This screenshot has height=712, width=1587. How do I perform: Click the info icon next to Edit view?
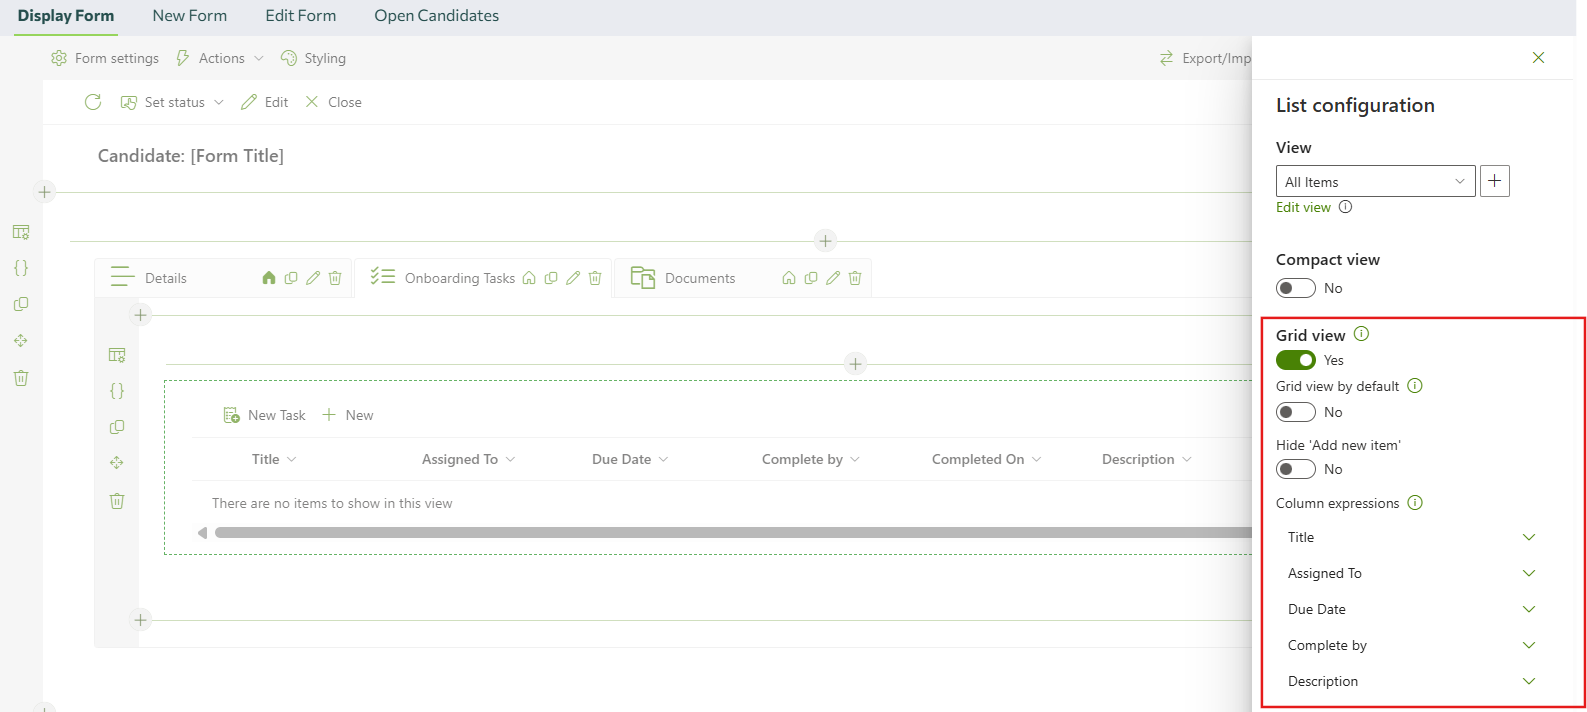pos(1346,207)
